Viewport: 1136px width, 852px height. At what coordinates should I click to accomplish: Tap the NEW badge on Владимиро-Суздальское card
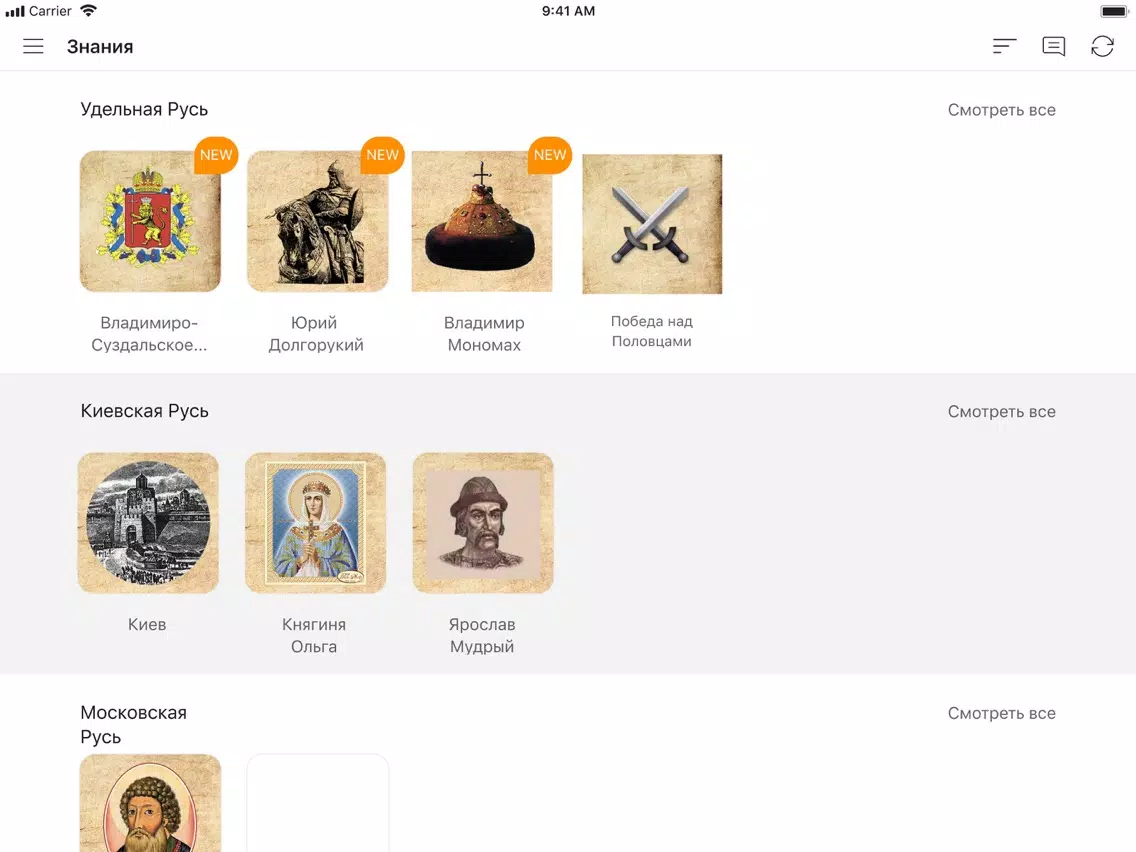tap(216, 155)
